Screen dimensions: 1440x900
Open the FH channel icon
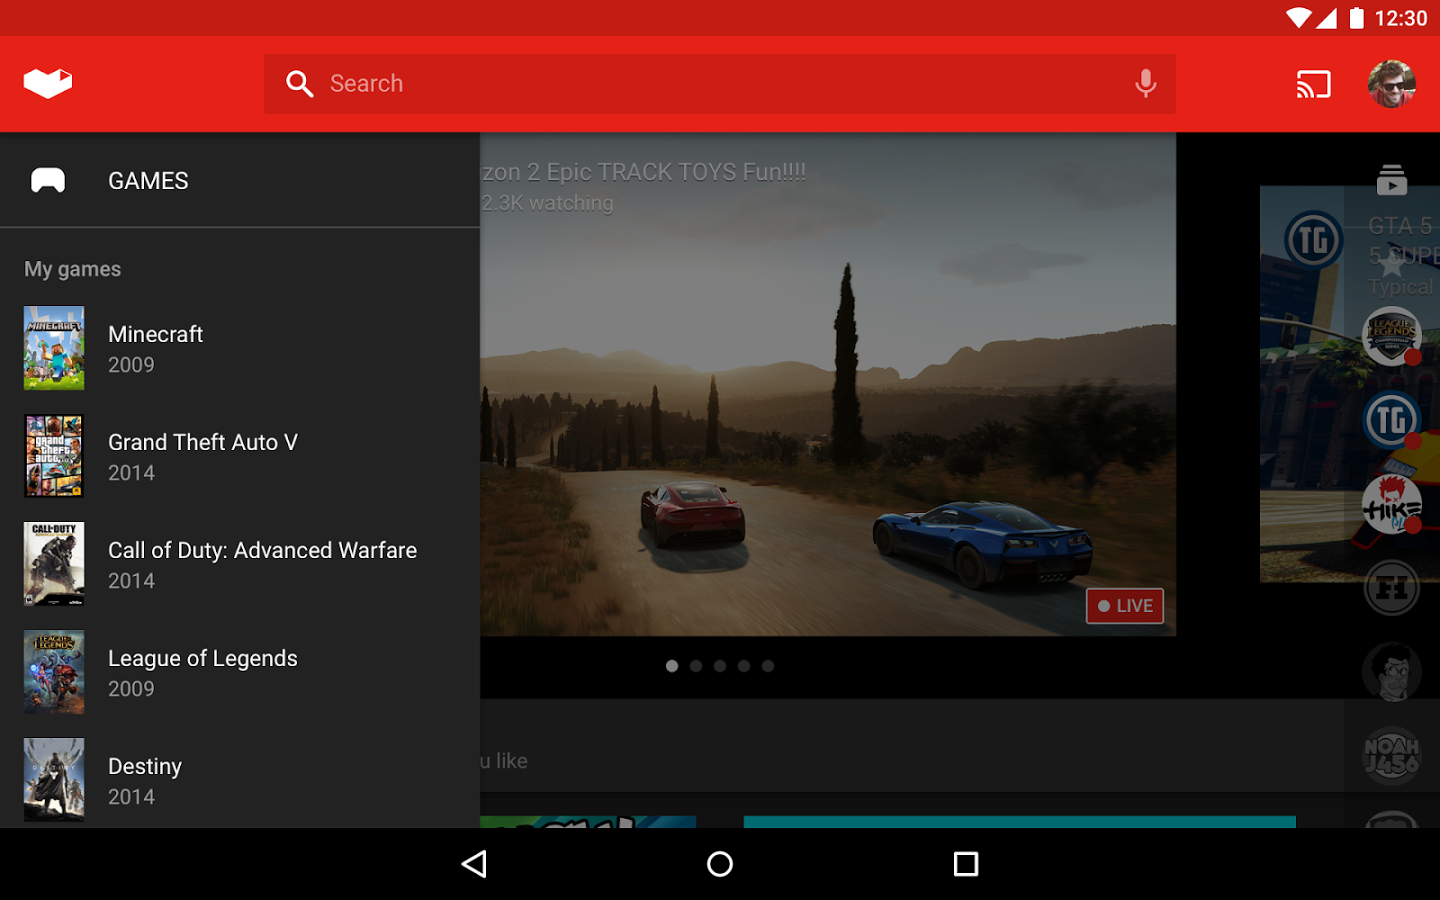pos(1392,588)
